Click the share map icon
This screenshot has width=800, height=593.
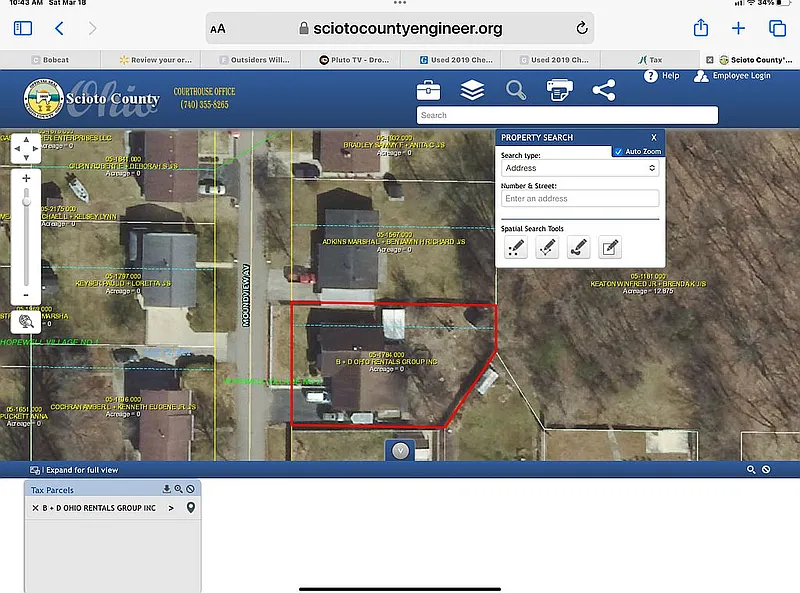(604, 91)
